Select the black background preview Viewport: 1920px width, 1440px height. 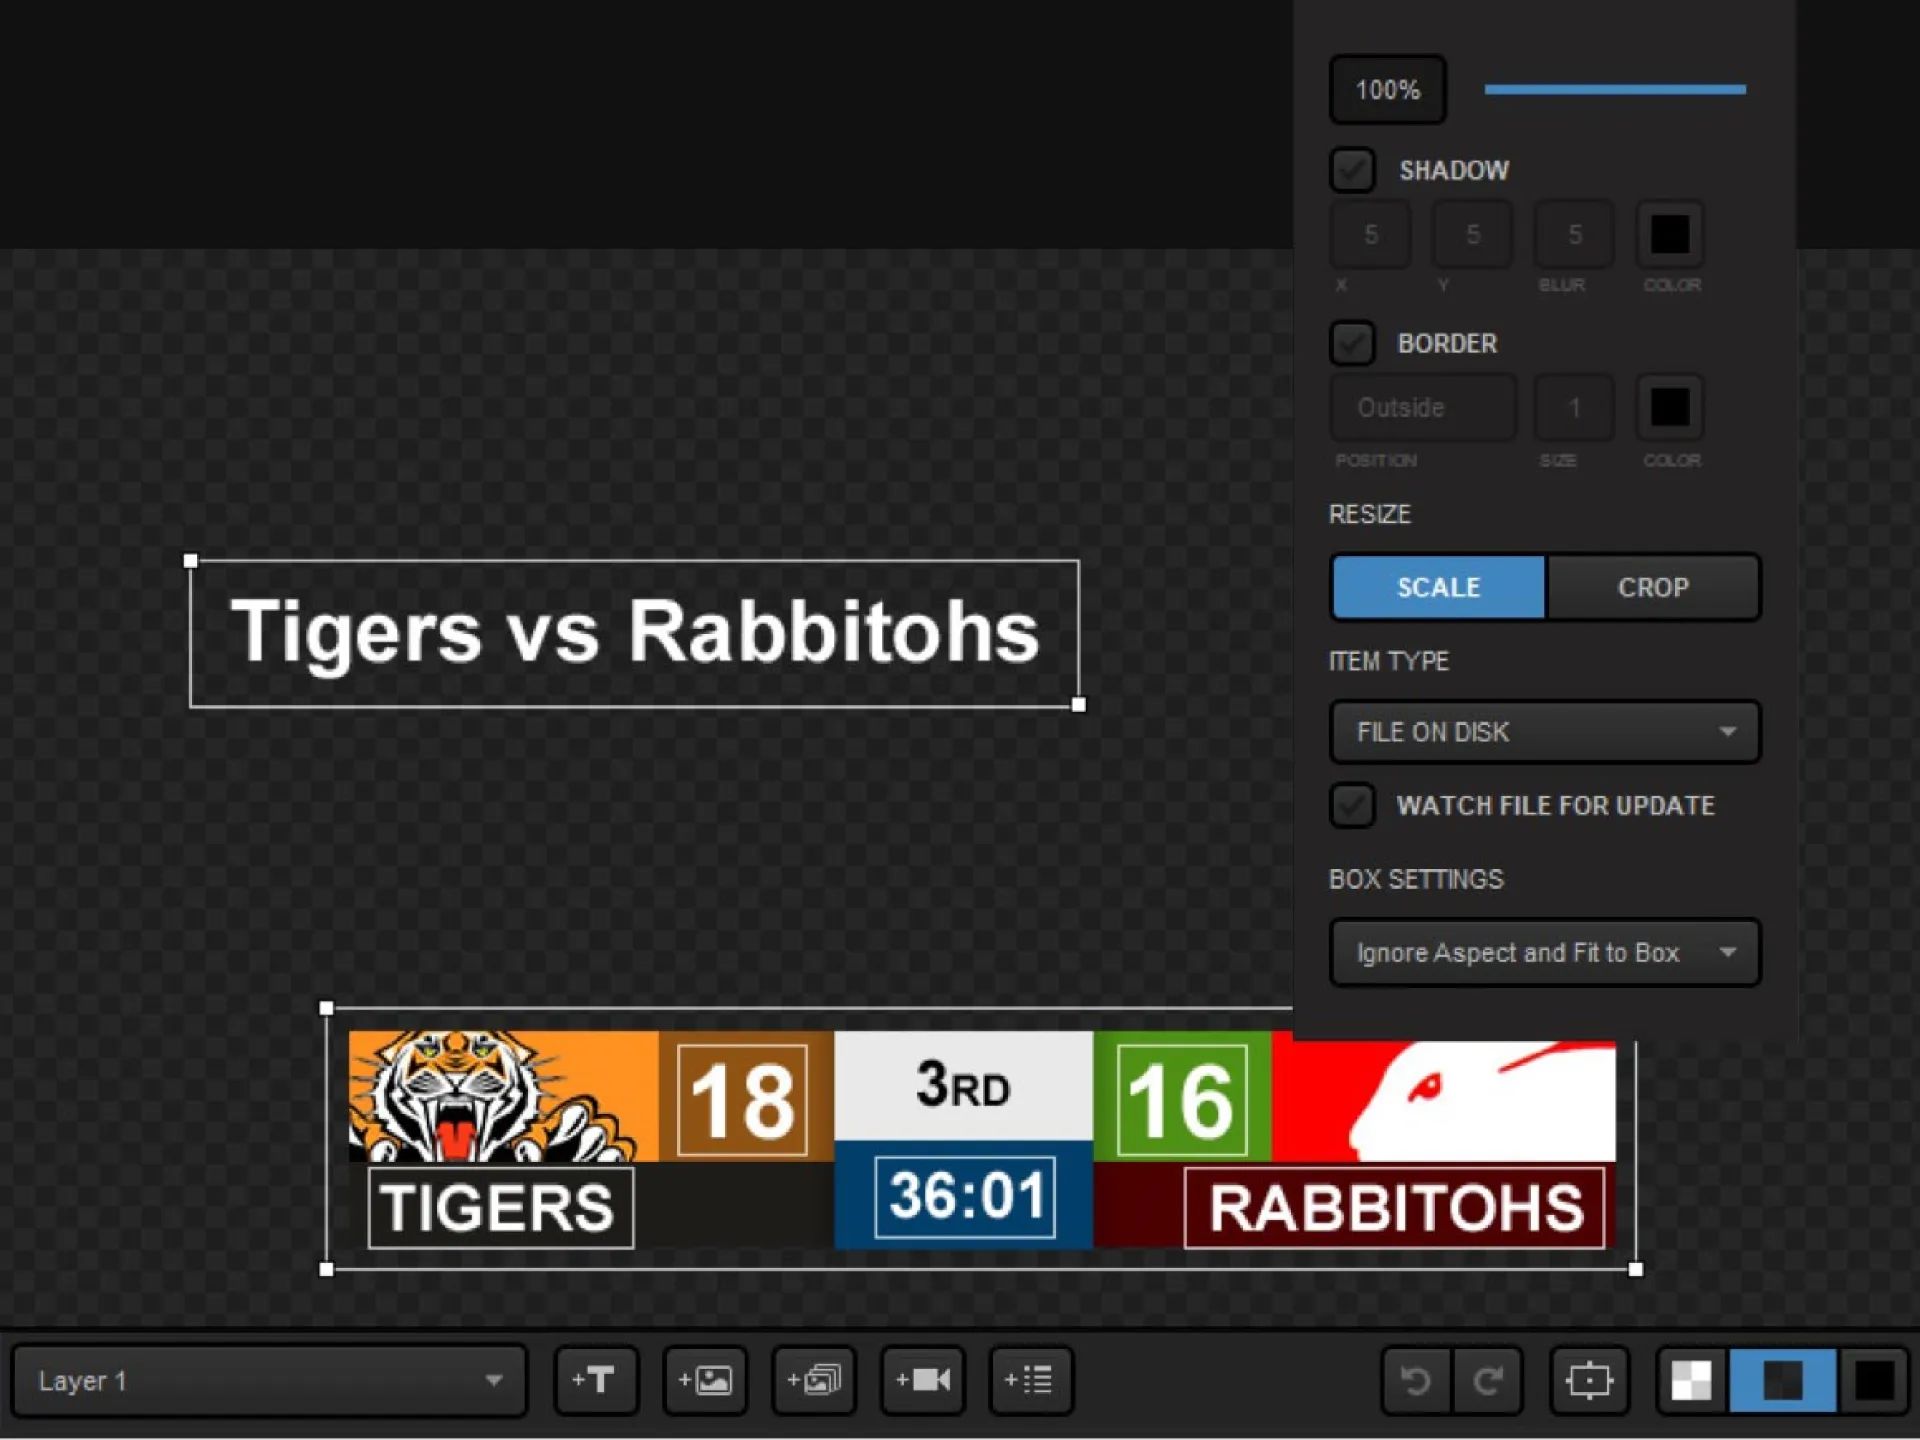point(1874,1381)
